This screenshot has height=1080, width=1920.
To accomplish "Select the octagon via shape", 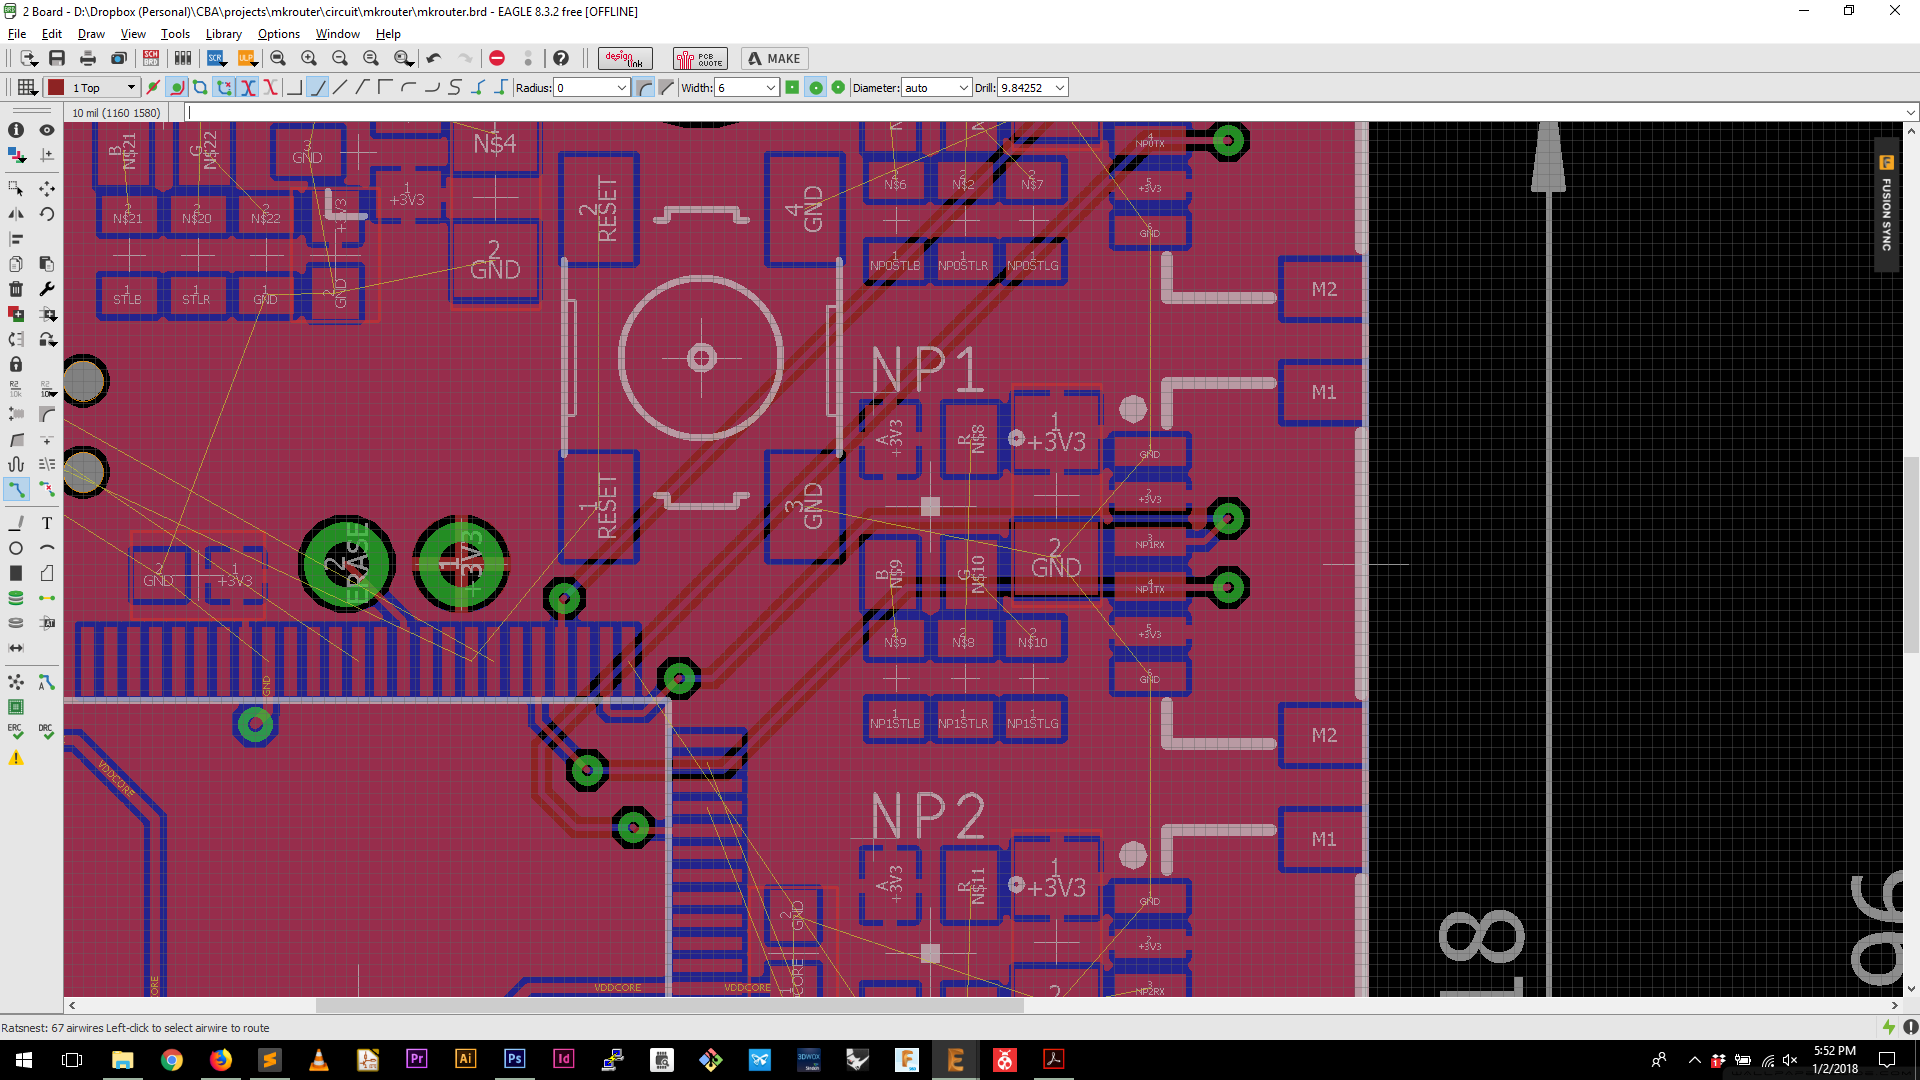I will 838,88.
